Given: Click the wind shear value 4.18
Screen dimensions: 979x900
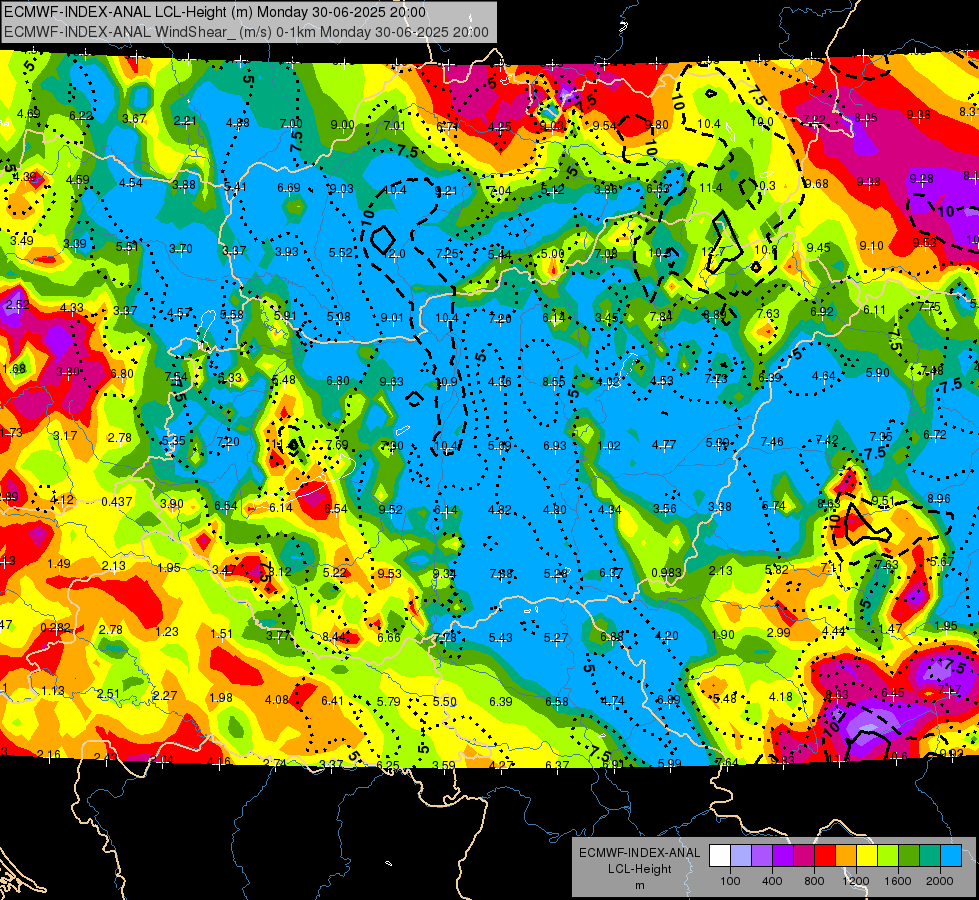Looking at the screenshot, I should click(780, 696).
